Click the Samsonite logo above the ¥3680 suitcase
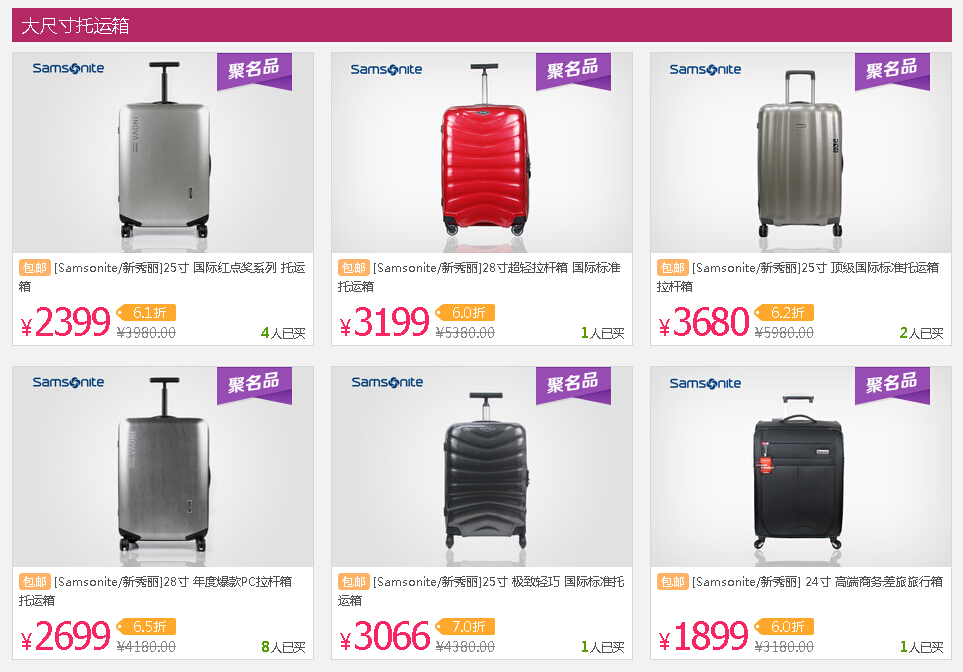The height and width of the screenshot is (672, 963). point(705,69)
